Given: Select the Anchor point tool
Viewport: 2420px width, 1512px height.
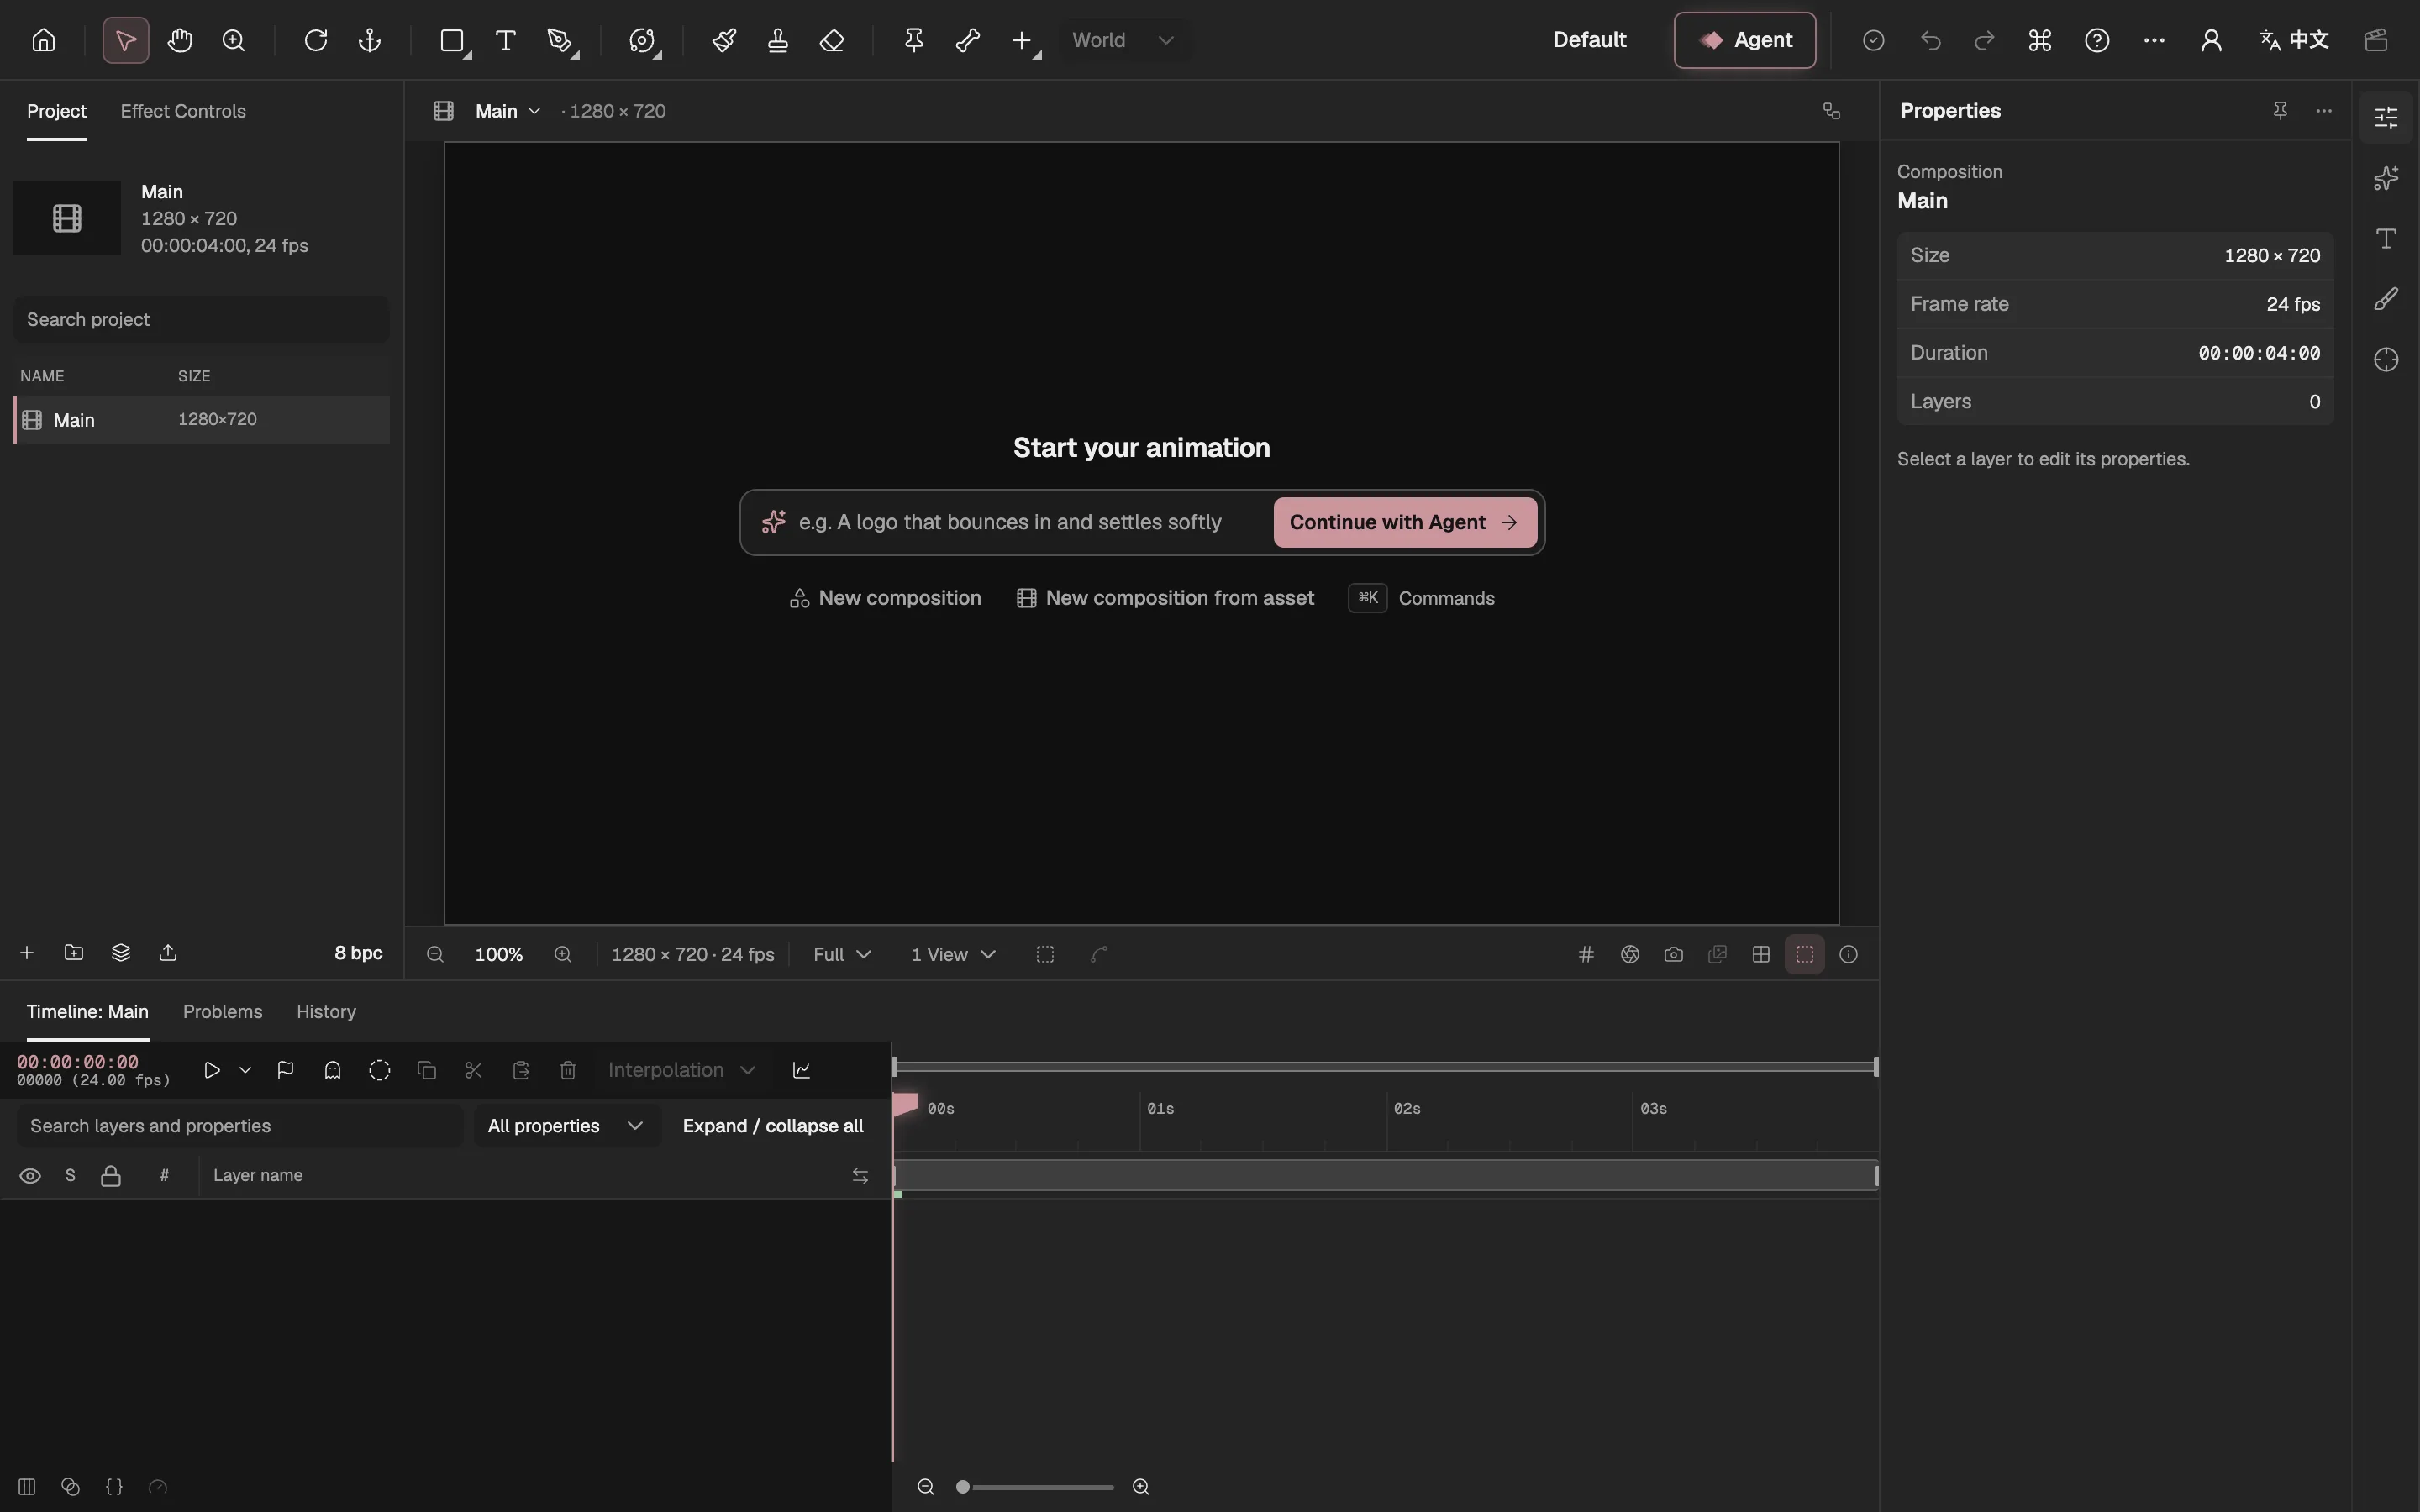Looking at the screenshot, I should [x=370, y=40].
